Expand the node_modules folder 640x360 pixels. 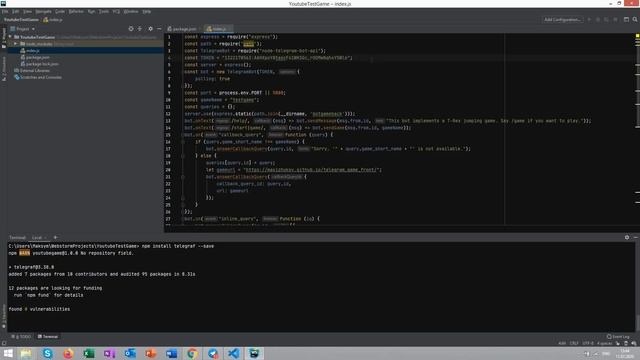(16, 44)
